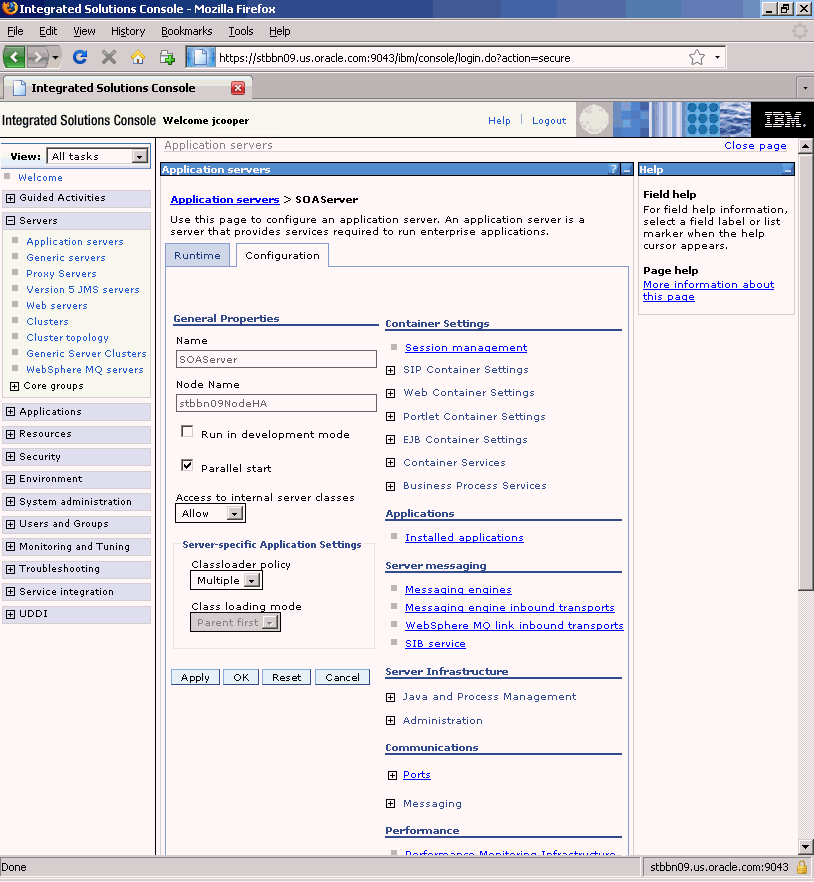Enable Run in development mode
Image resolution: width=814 pixels, height=882 pixels.
pos(187,431)
